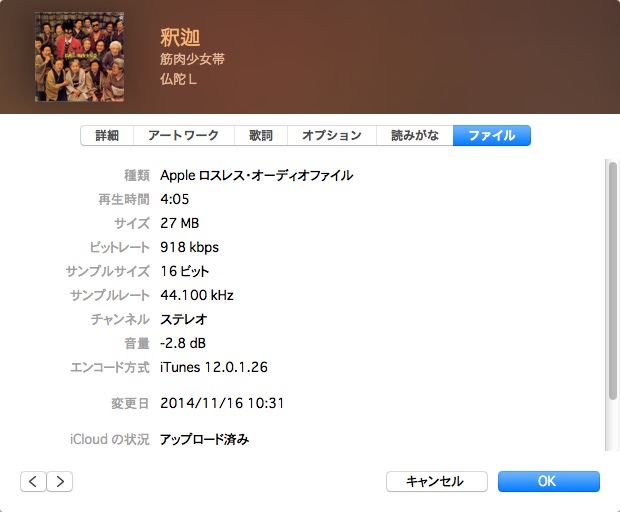Switch to the 読みがな tab
This screenshot has height=512, width=620.
click(x=414, y=136)
